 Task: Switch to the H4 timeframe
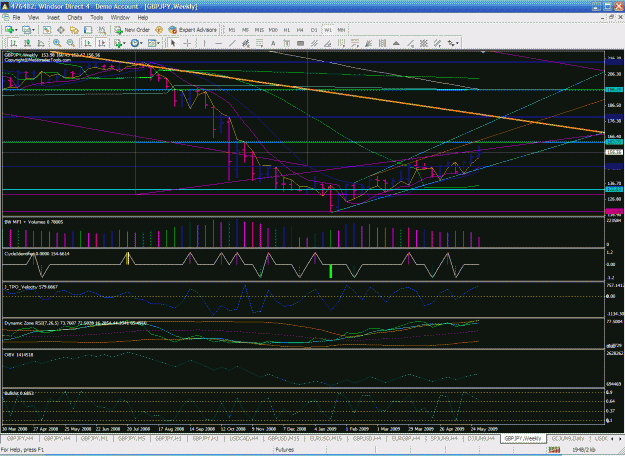[x=300, y=30]
